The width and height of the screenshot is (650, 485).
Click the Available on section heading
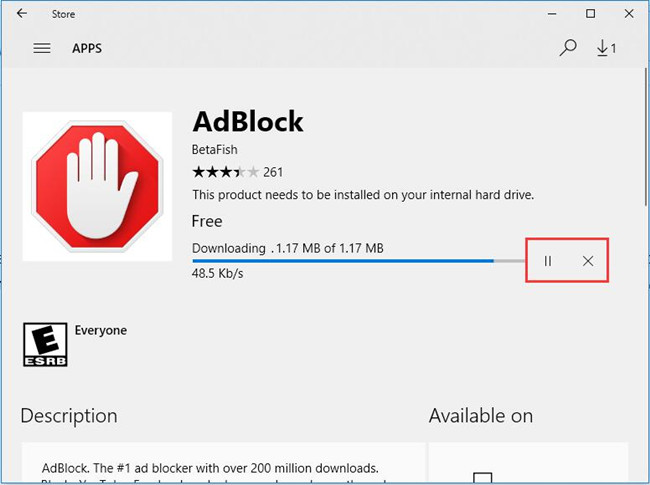pos(481,416)
